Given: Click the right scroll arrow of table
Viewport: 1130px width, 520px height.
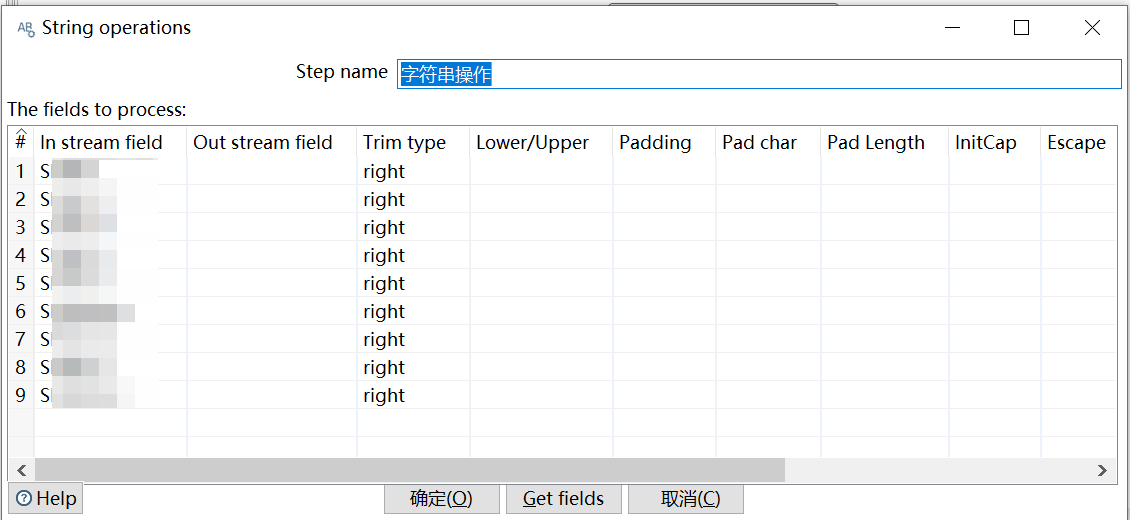Looking at the screenshot, I should [1102, 470].
